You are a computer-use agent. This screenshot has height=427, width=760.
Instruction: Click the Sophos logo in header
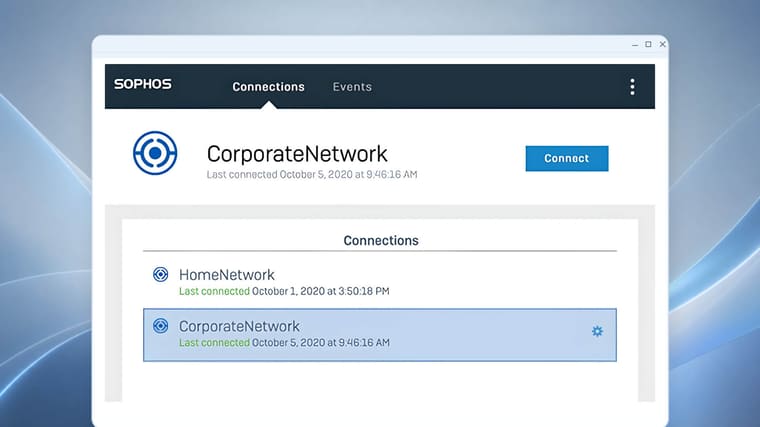(x=142, y=84)
